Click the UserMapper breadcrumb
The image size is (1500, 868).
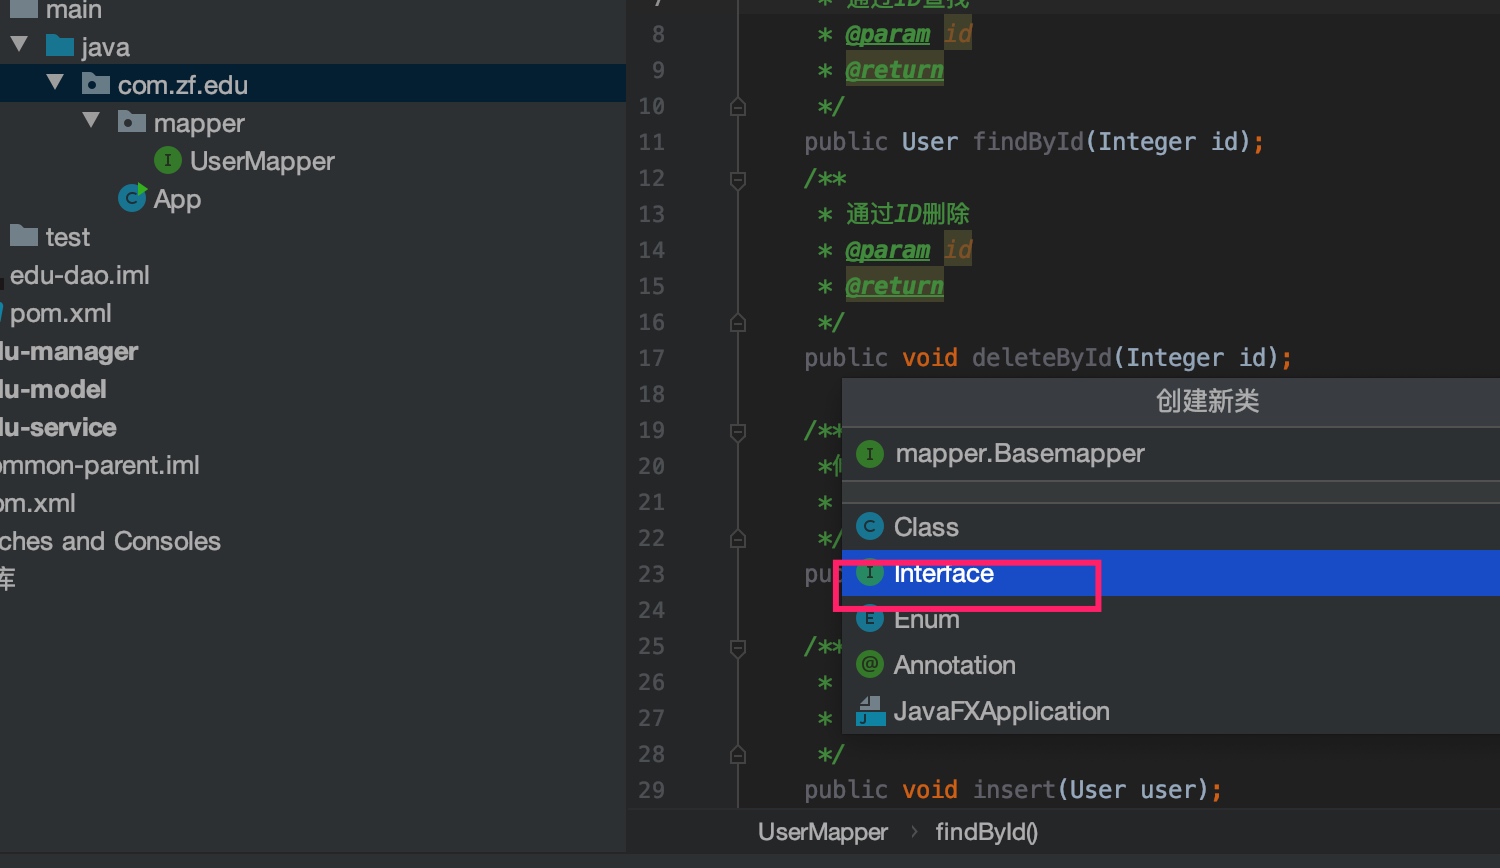point(822,832)
